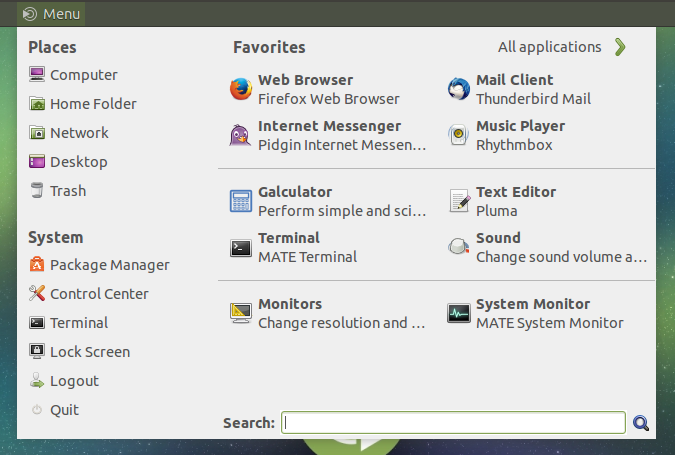
Task: Click the Control Center tools icon
Action: 37,294
